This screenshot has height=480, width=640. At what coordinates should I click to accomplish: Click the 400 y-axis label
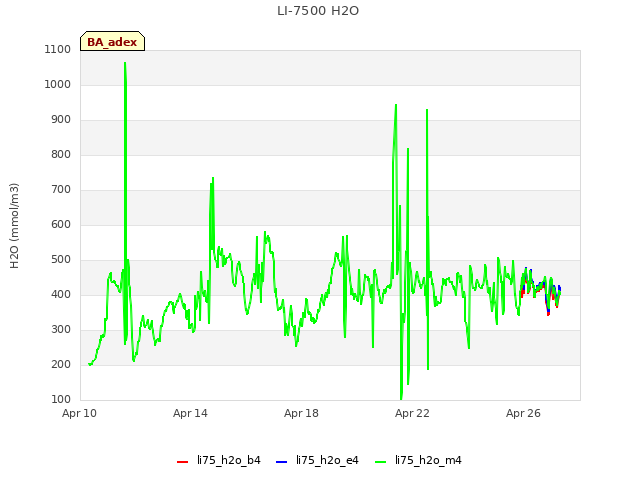coord(61,295)
